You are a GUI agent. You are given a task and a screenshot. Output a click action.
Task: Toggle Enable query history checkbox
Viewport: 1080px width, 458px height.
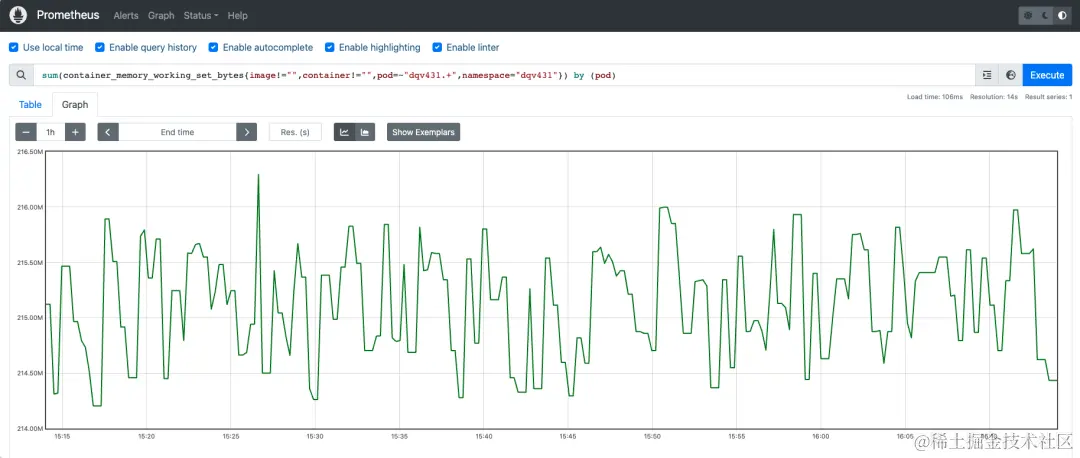tap(100, 48)
